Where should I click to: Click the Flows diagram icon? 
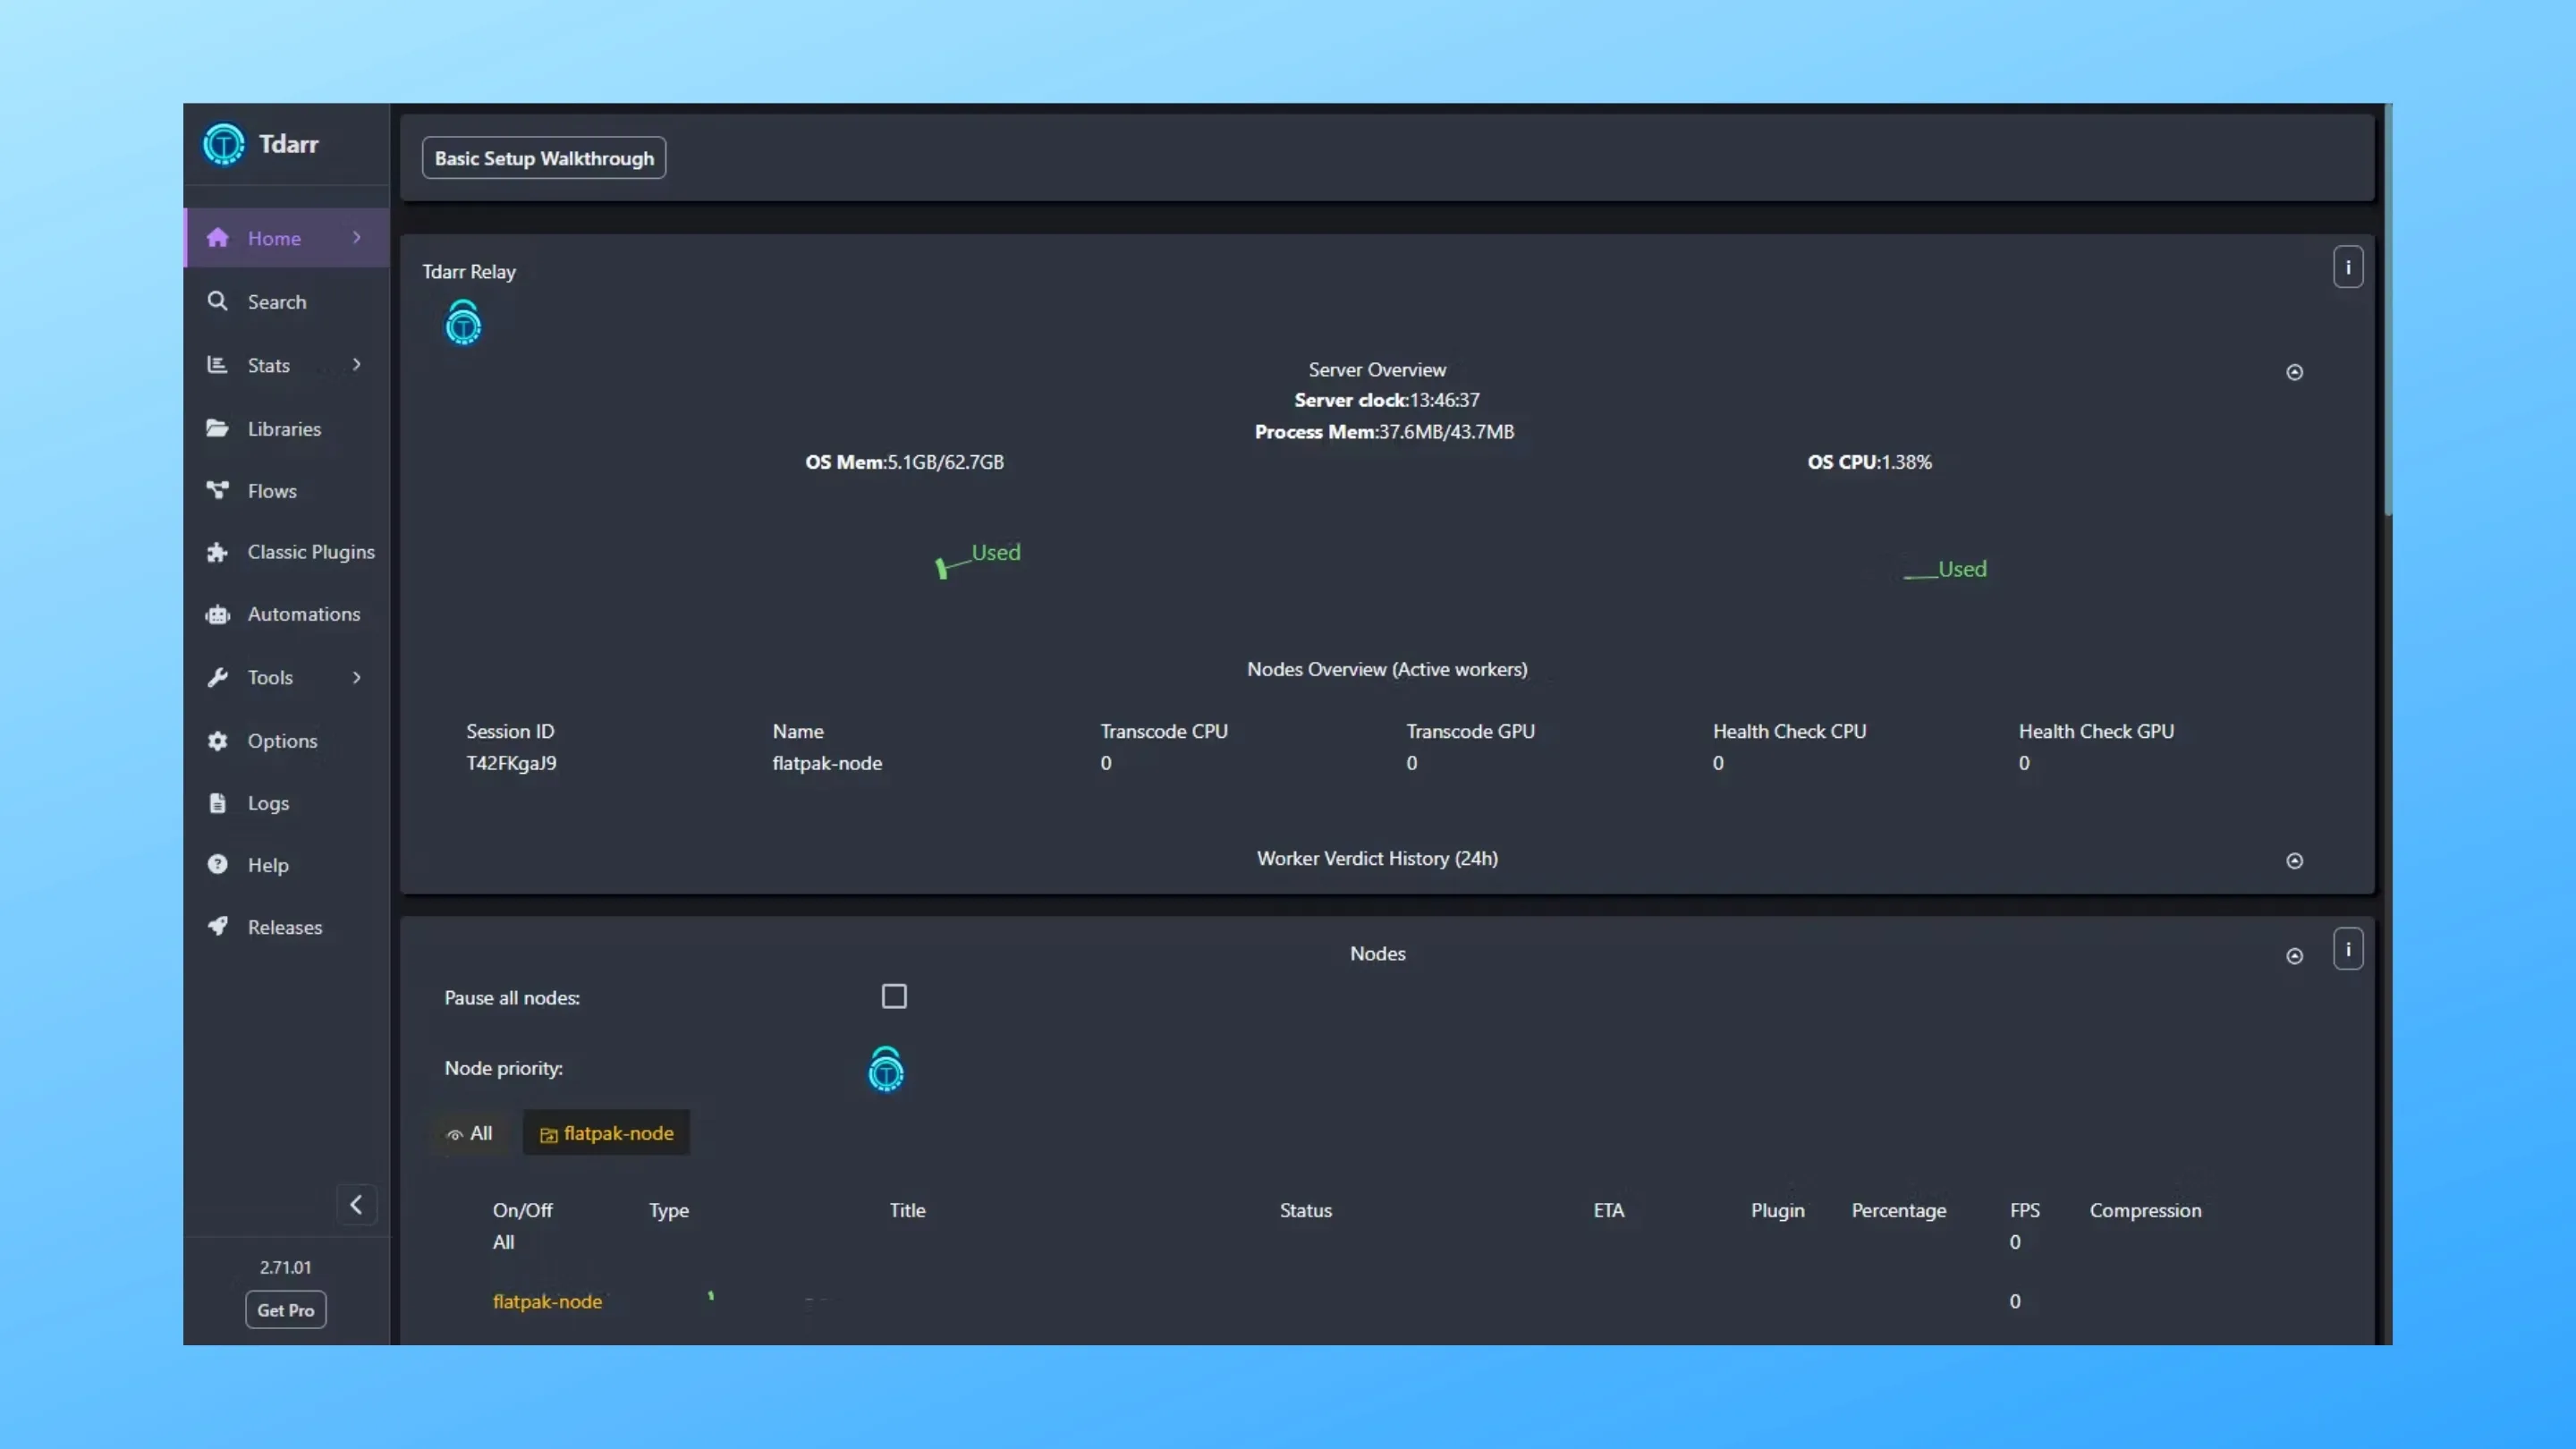(217, 490)
